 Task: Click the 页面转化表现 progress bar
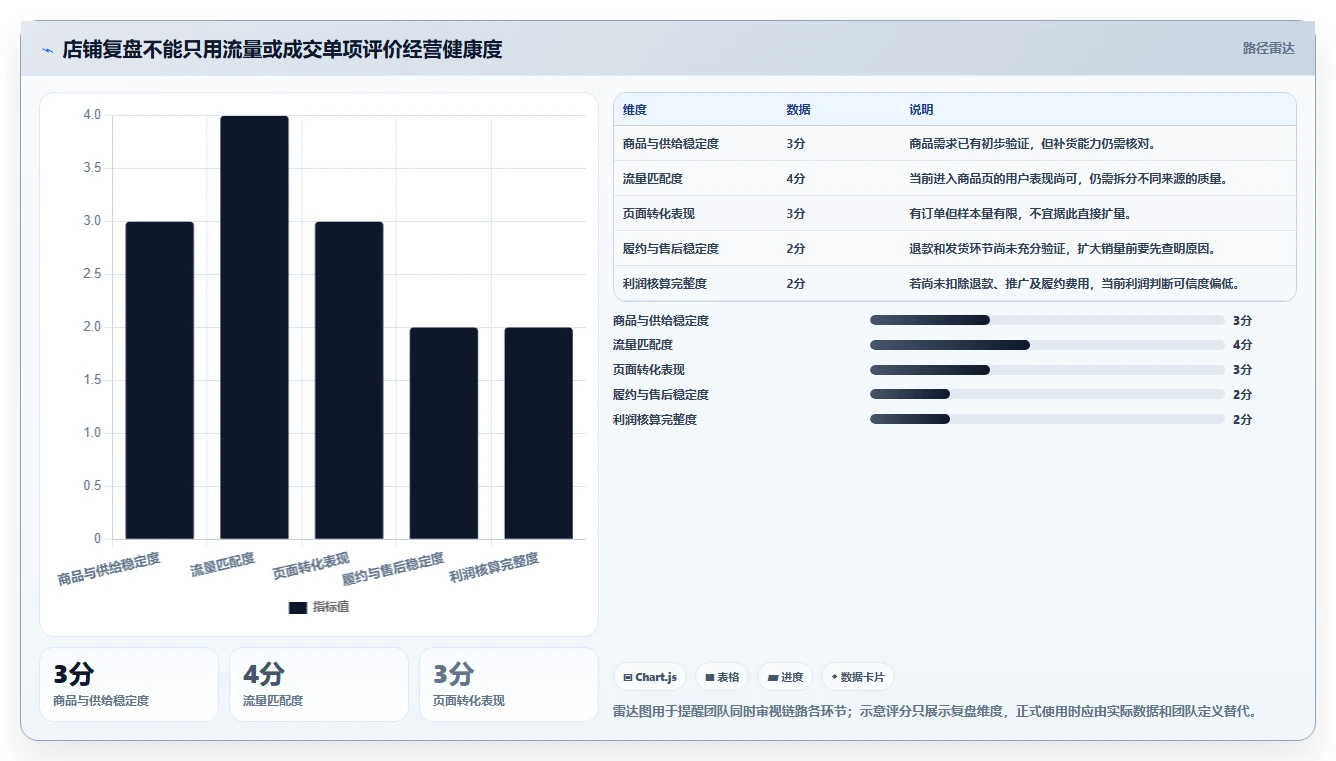coord(1047,370)
